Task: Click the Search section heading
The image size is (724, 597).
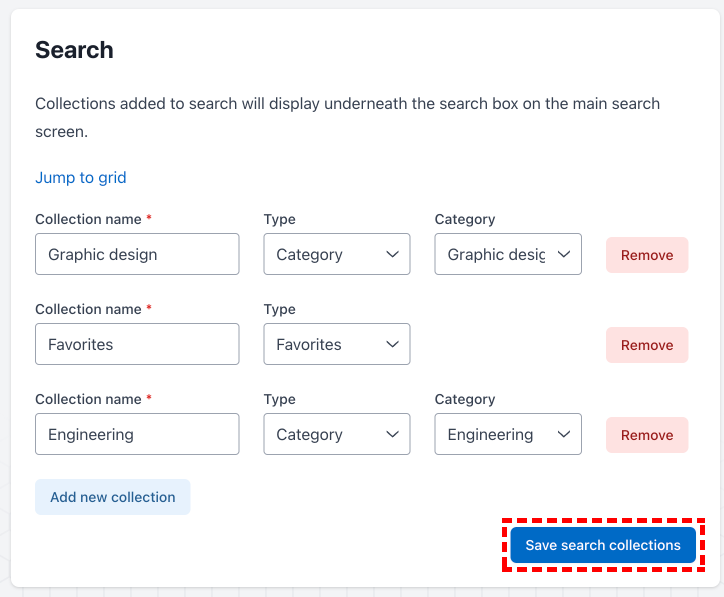Action: pyautogui.click(x=74, y=50)
